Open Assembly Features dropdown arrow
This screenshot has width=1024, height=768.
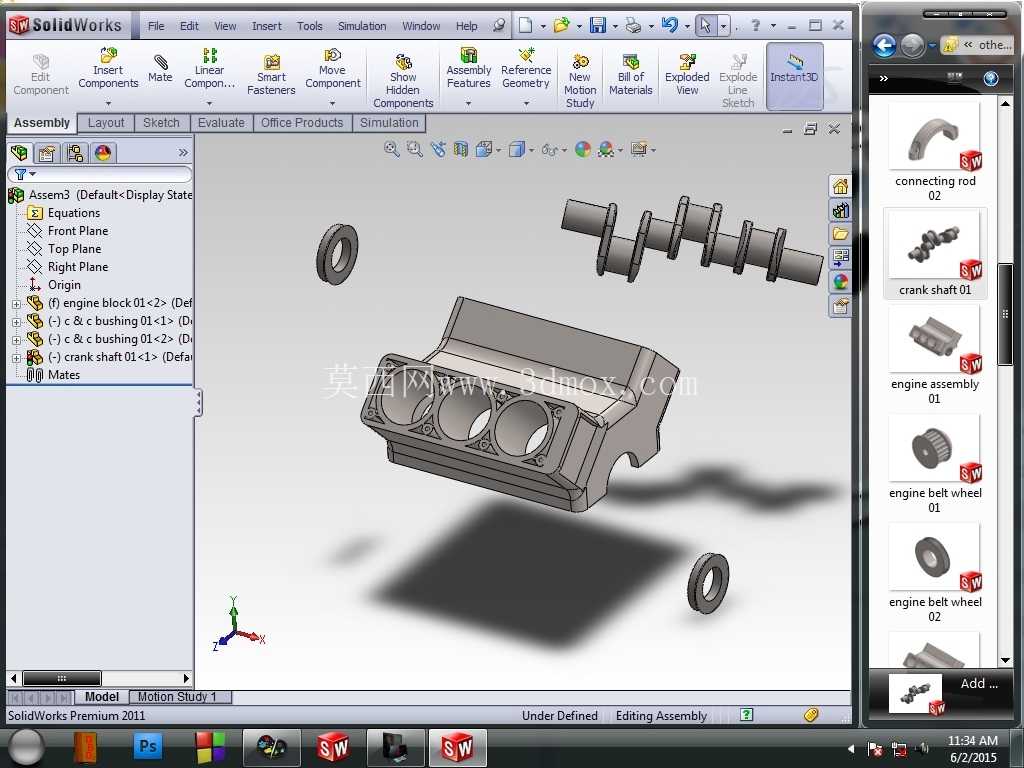(468, 103)
